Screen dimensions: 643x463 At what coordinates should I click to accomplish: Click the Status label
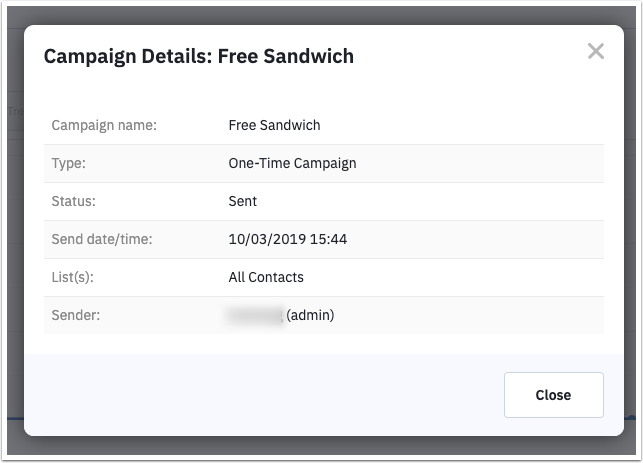pyautogui.click(x=73, y=201)
